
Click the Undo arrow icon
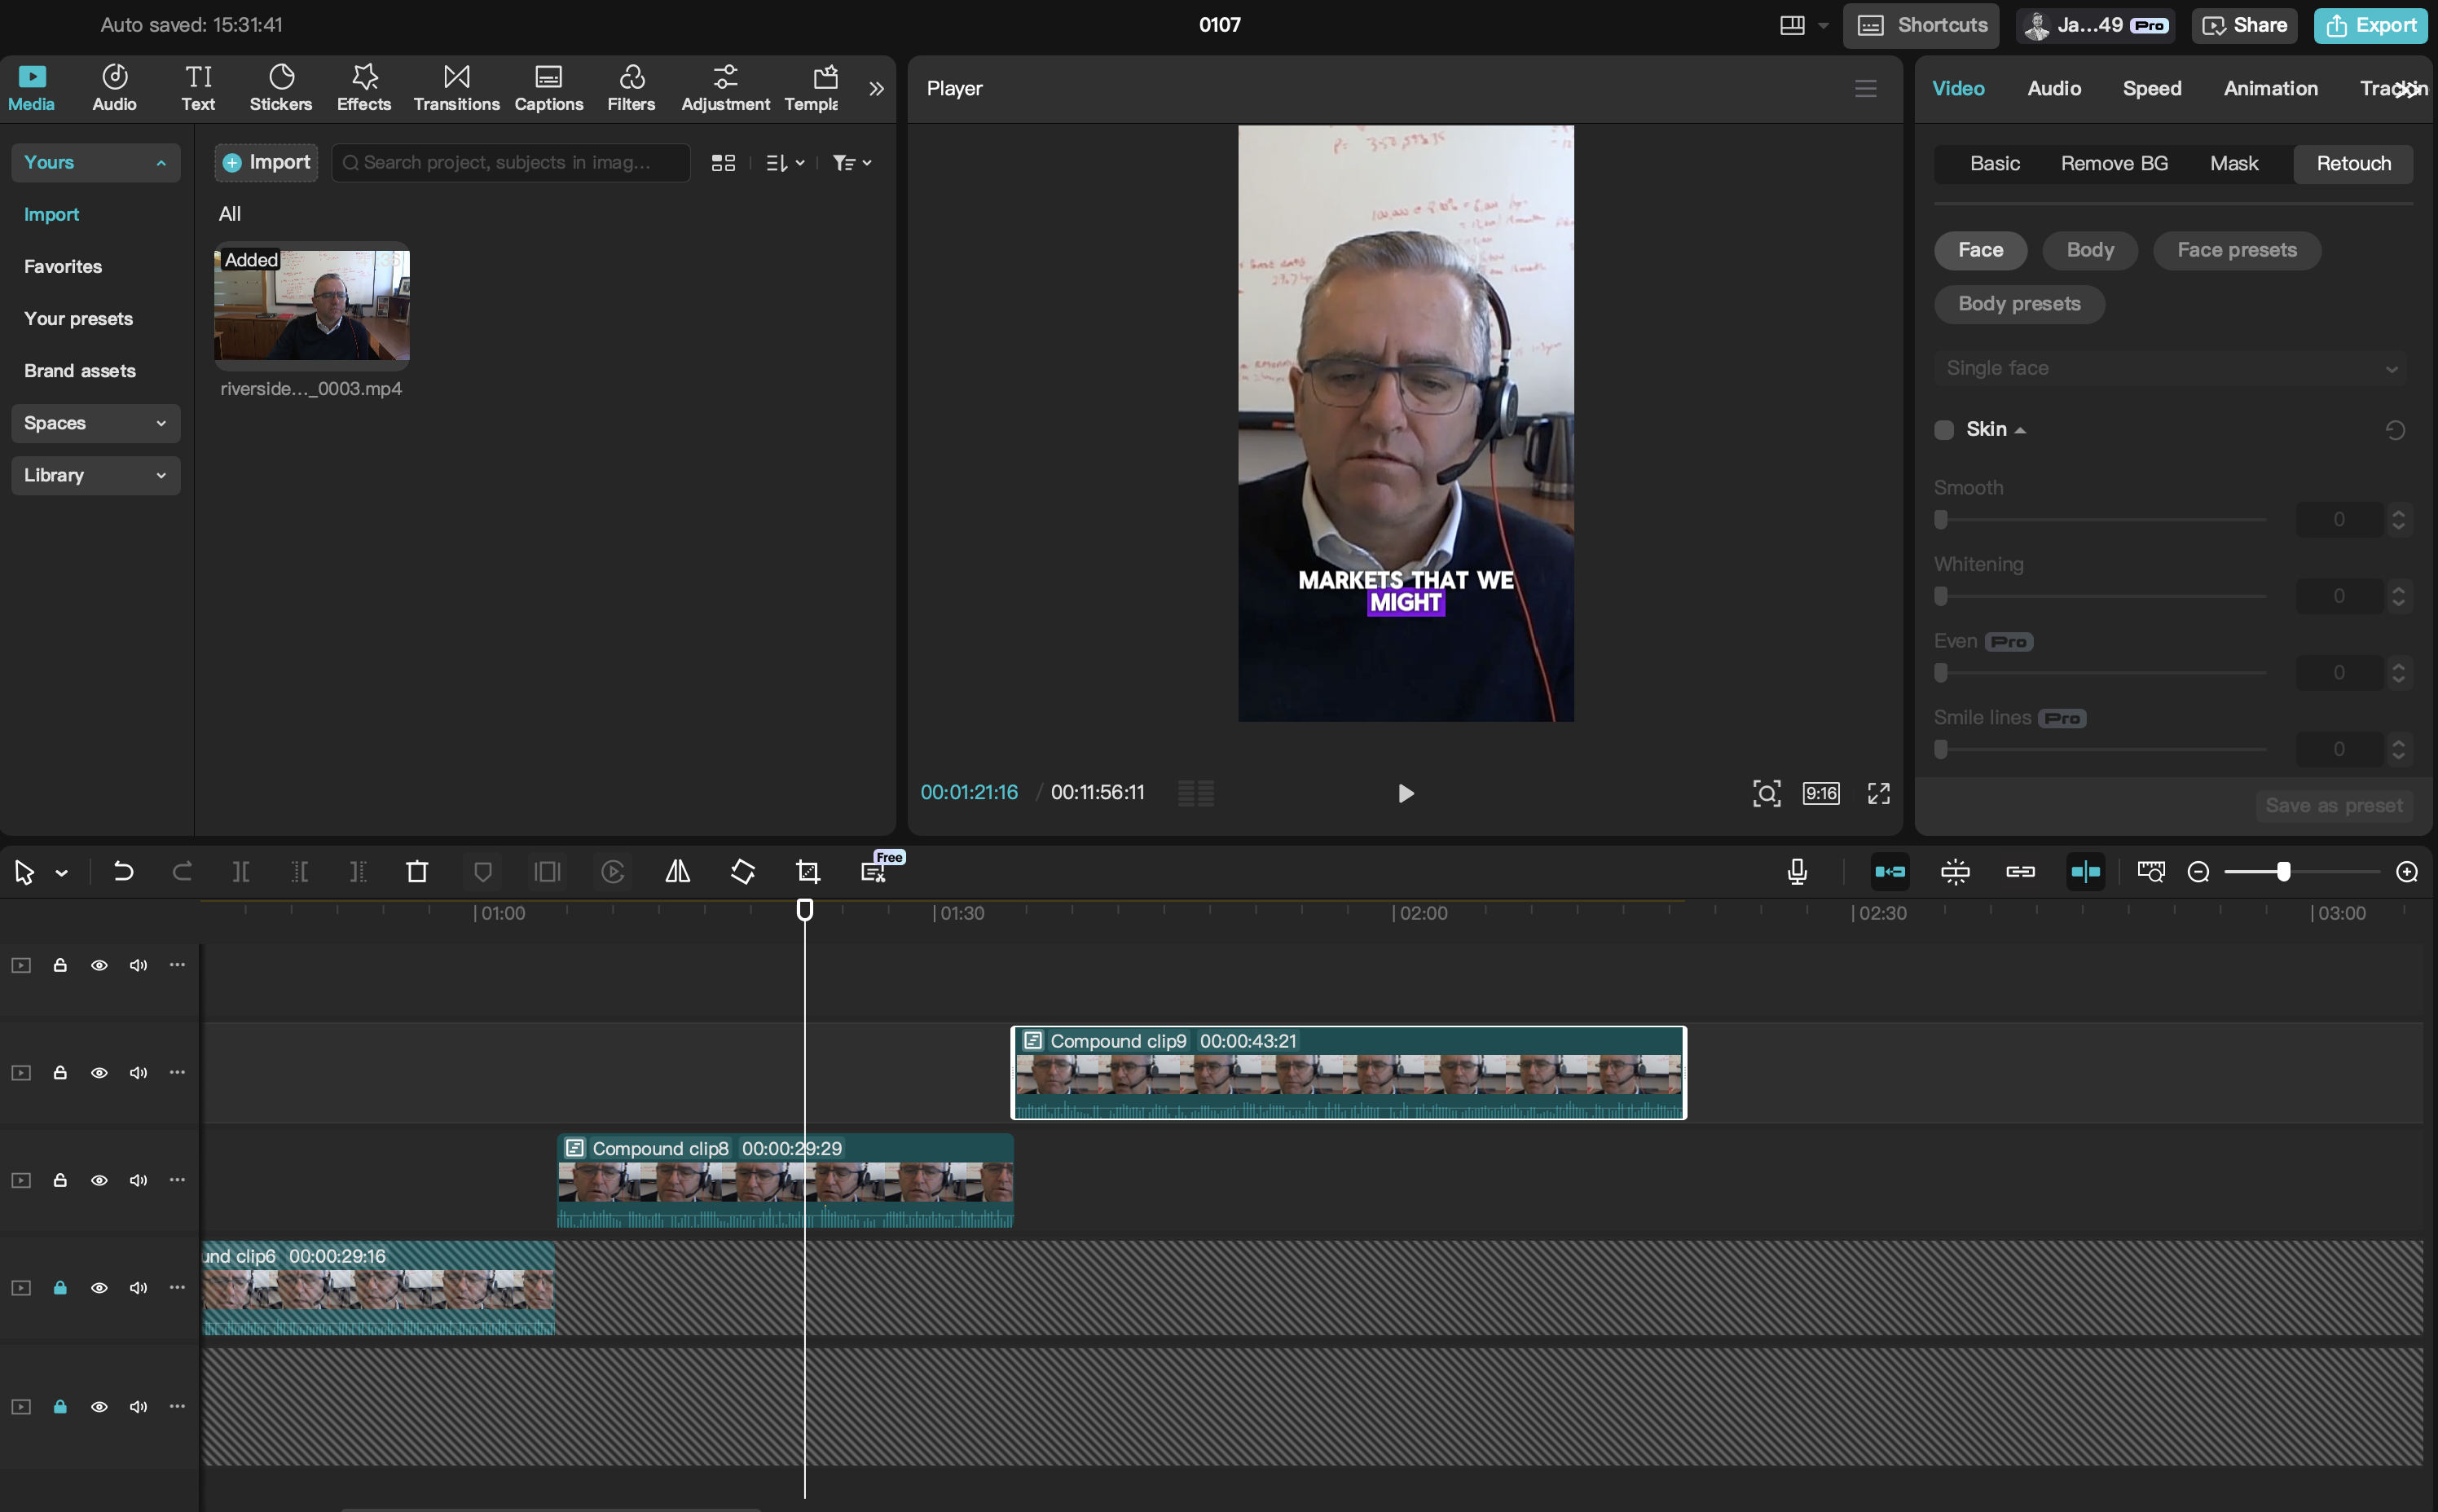pyautogui.click(x=123, y=872)
